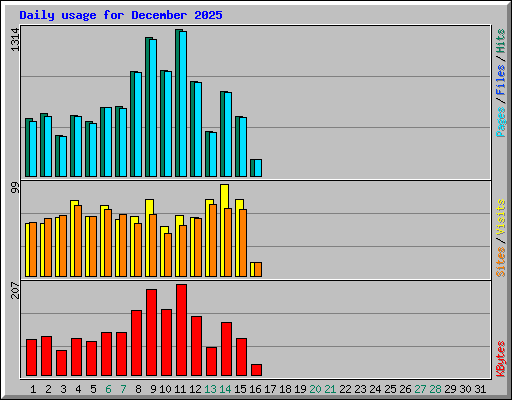Click the red KBytes bar for day 1

tap(32, 358)
